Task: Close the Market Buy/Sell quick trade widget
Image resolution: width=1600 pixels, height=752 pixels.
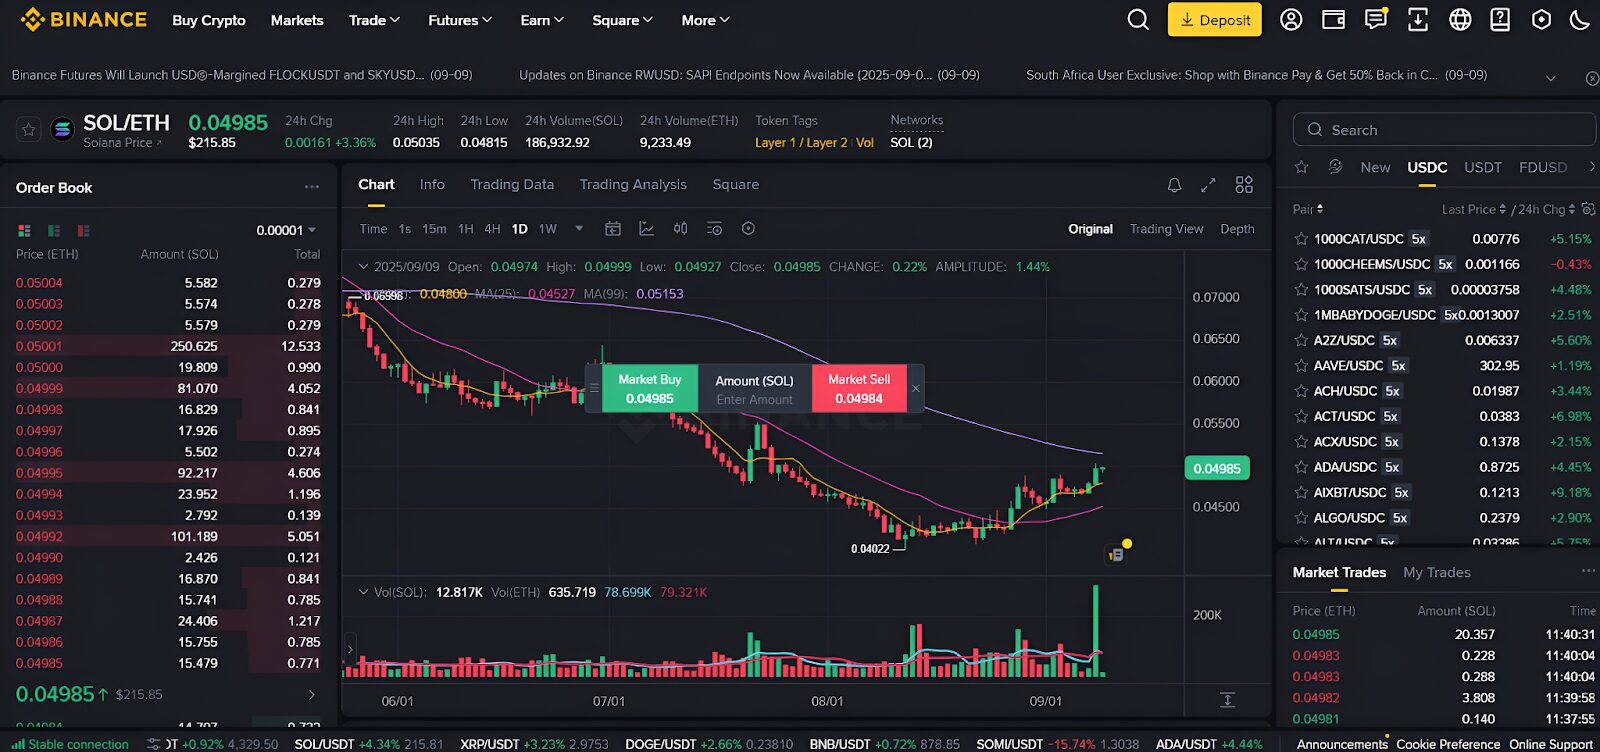Action: click(x=915, y=389)
